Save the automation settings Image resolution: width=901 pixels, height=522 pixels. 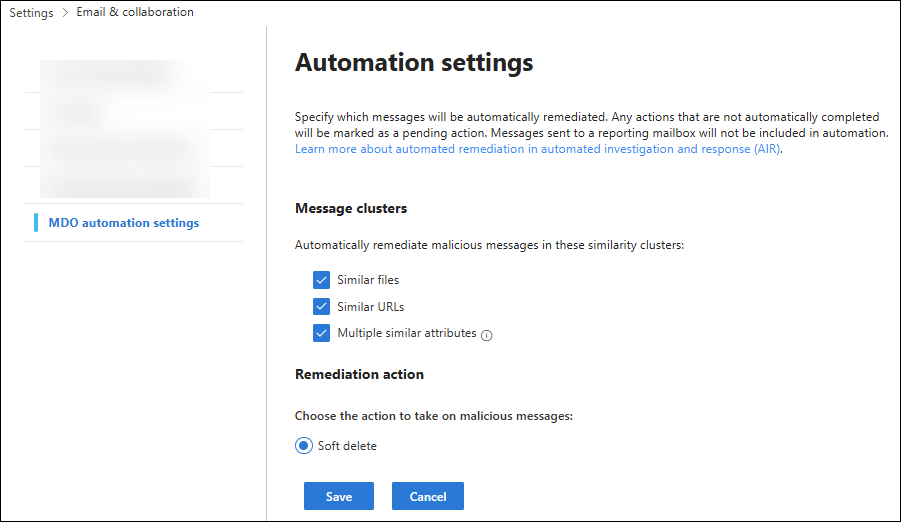[x=339, y=496]
